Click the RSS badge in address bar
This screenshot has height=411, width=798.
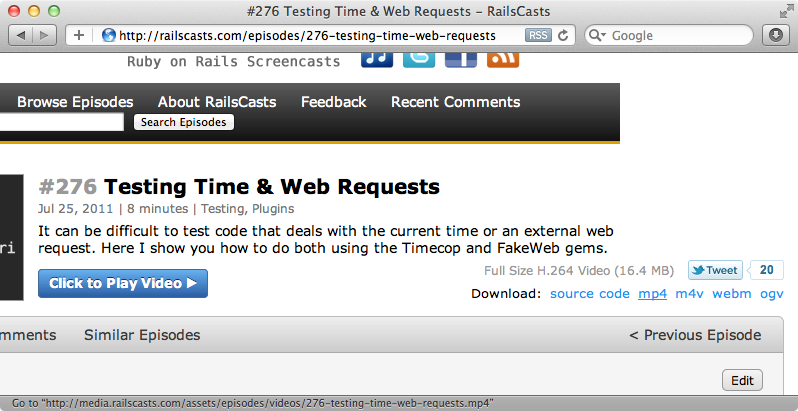538,35
